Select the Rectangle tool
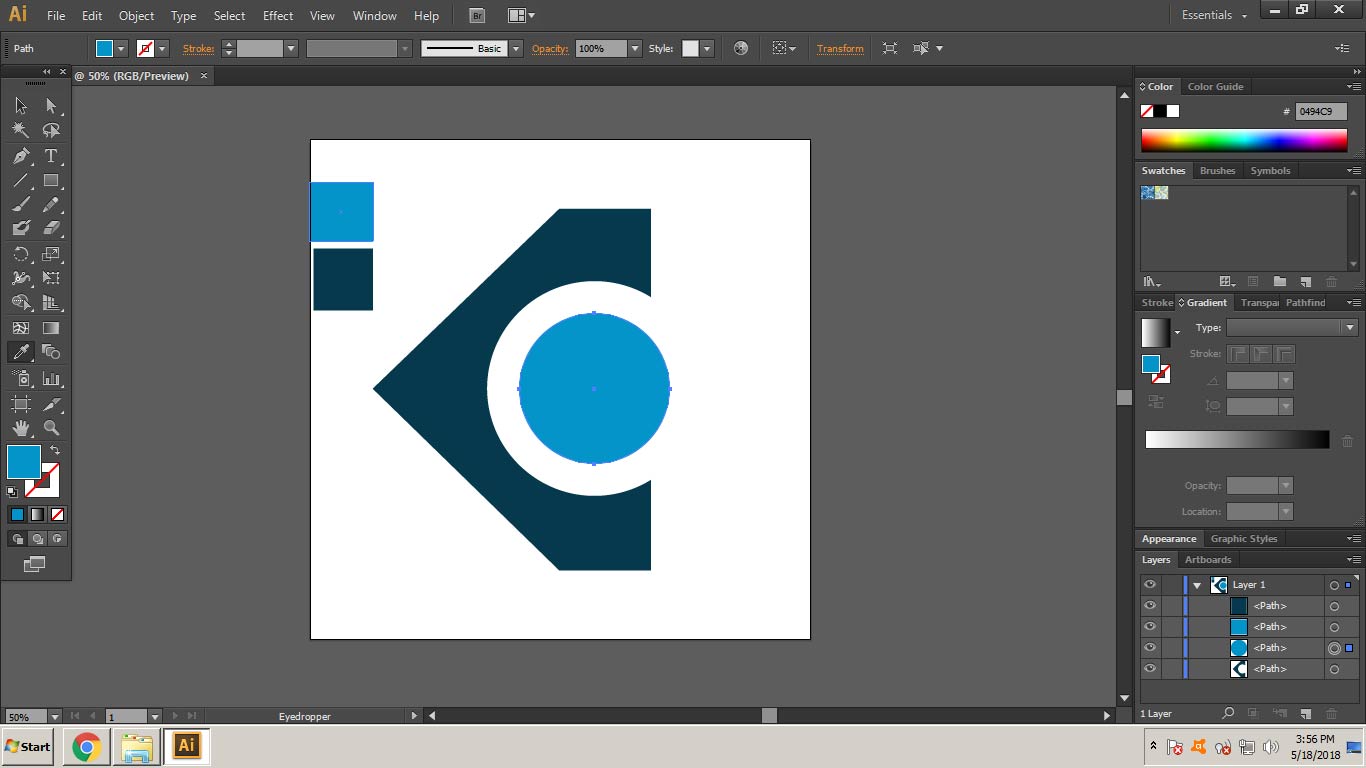1366x768 pixels. pos(51,181)
